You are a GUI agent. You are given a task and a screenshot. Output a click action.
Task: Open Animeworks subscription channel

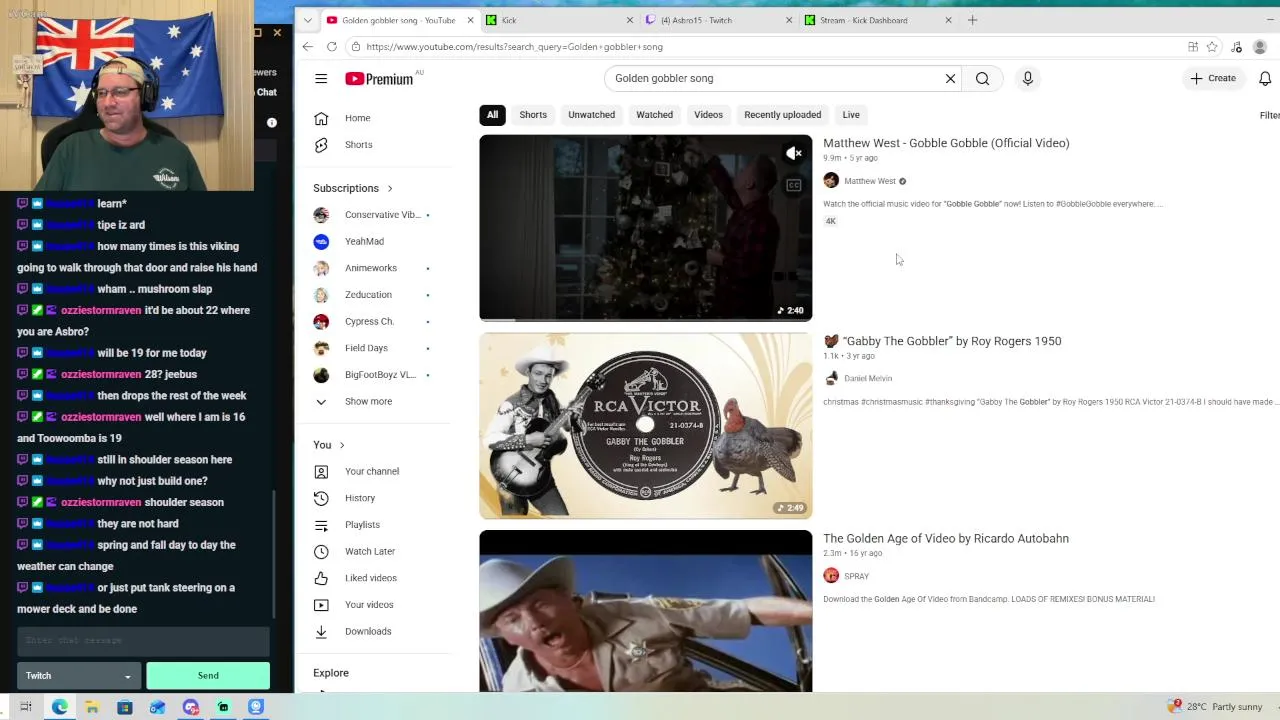(x=372, y=268)
